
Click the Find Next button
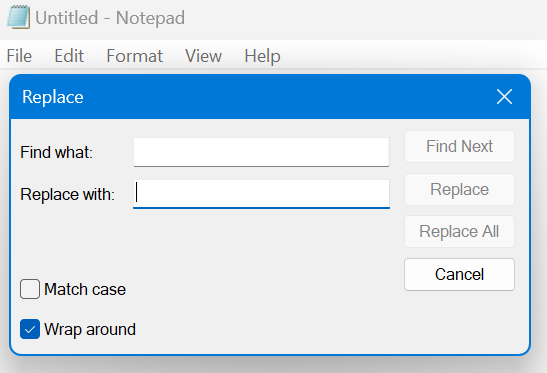[459, 147]
